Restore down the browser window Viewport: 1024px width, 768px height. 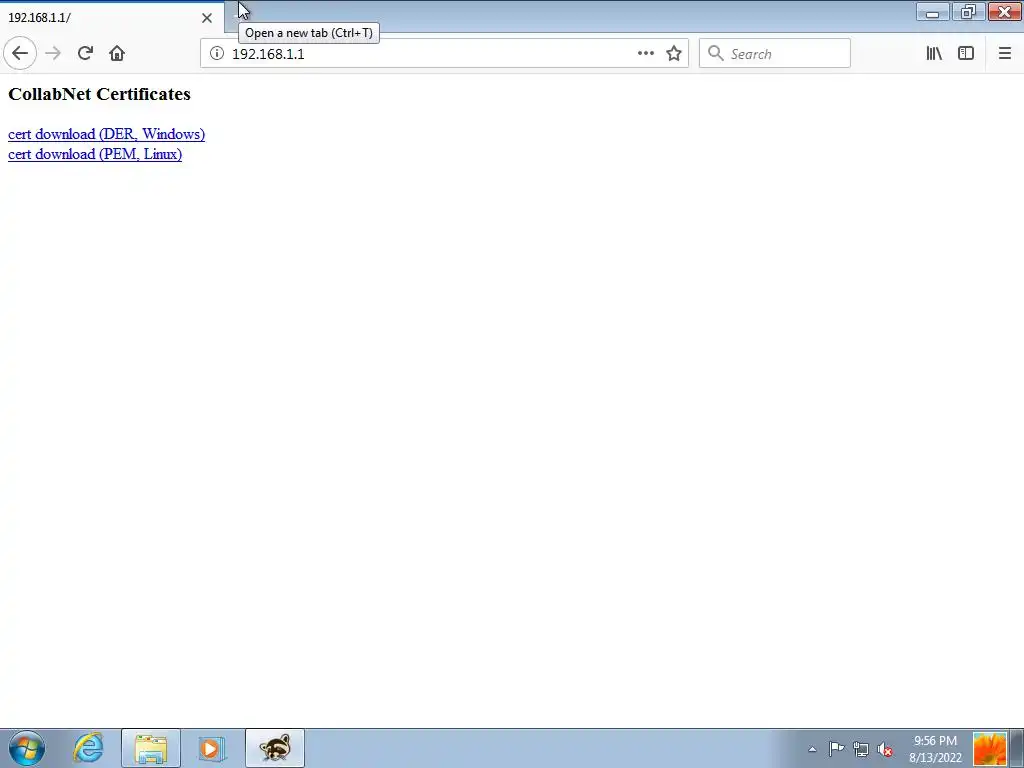tap(968, 12)
